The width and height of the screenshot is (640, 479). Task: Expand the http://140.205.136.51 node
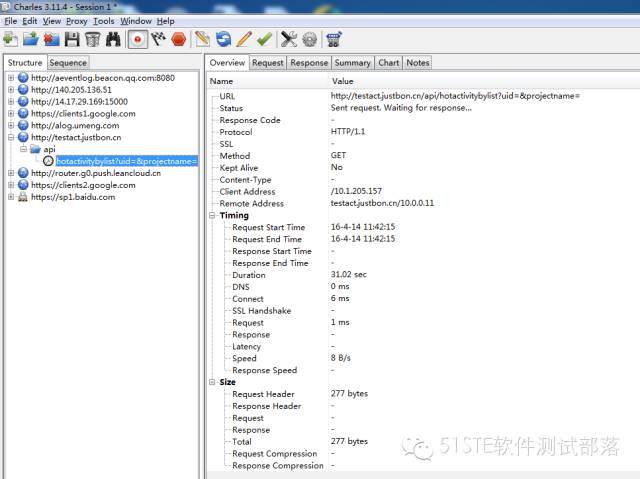[11, 89]
